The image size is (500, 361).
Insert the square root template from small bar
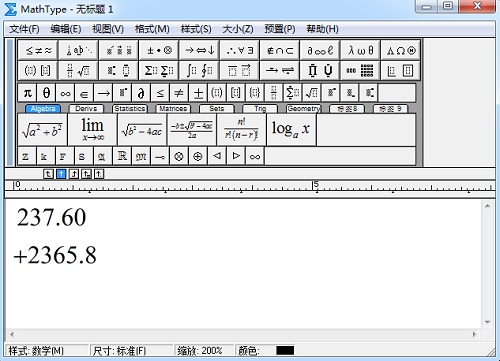tap(312, 93)
